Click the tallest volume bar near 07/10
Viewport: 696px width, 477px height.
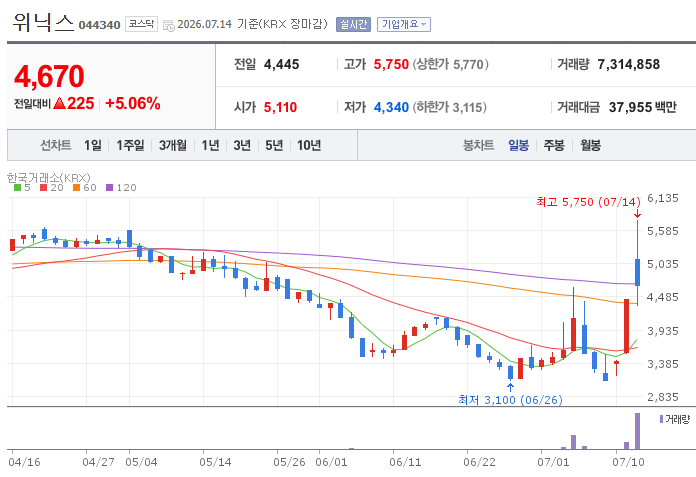pyautogui.click(x=637, y=431)
